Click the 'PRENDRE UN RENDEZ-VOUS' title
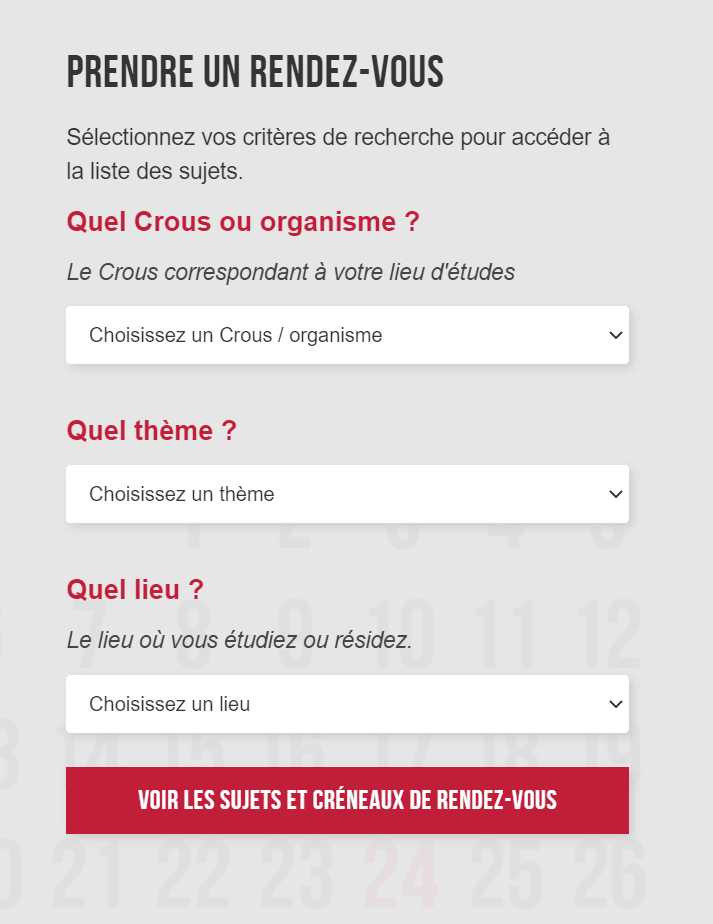The height and width of the screenshot is (924, 713). click(255, 71)
